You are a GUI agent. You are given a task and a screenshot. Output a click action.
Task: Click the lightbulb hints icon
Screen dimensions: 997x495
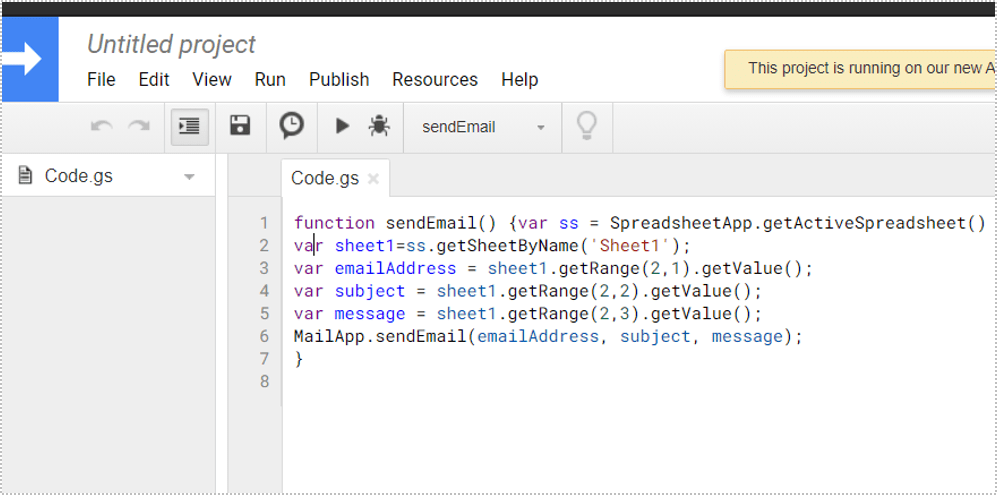[x=587, y=126]
